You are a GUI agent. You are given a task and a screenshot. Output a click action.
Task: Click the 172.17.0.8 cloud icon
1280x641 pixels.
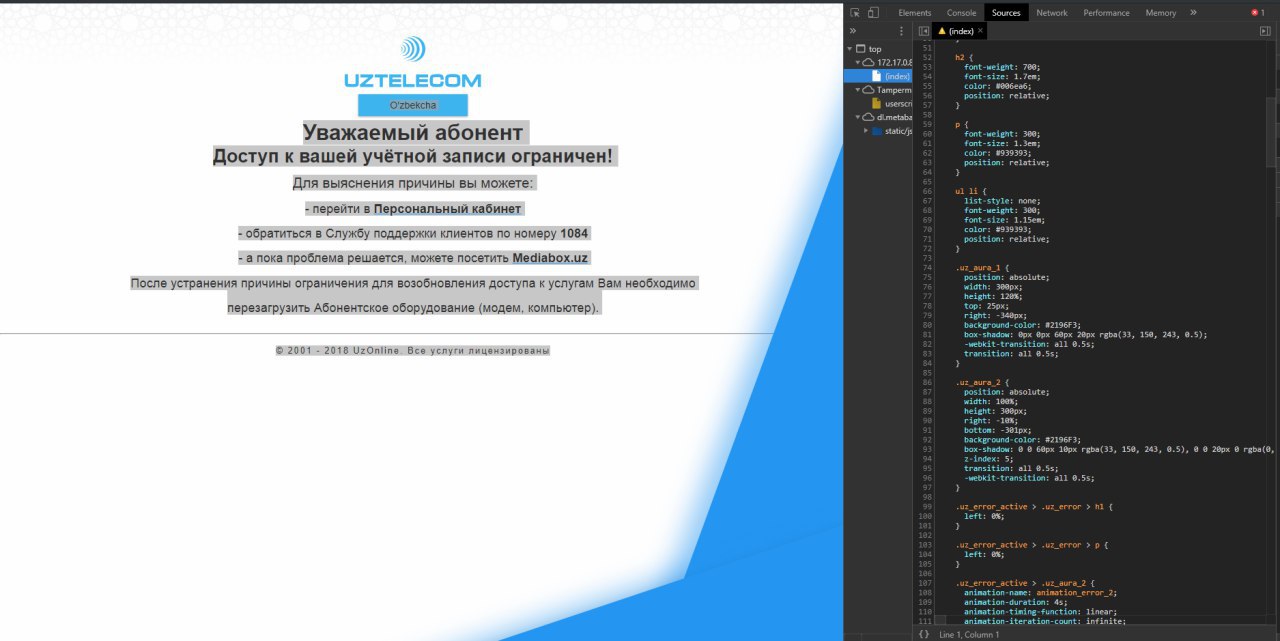click(869, 63)
